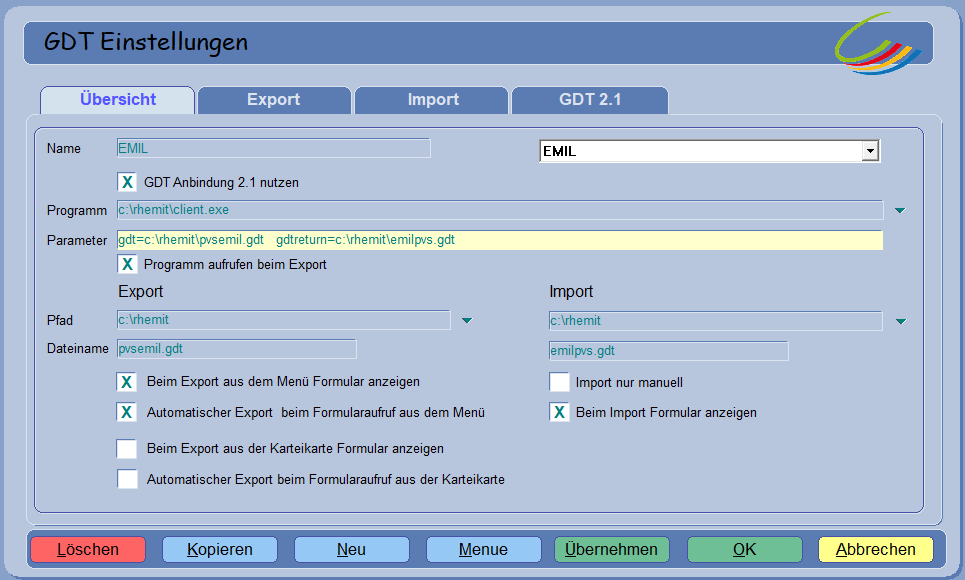The image size is (965, 580).
Task: Toggle Beim Import Formular anzeigen
Action: 559,412
